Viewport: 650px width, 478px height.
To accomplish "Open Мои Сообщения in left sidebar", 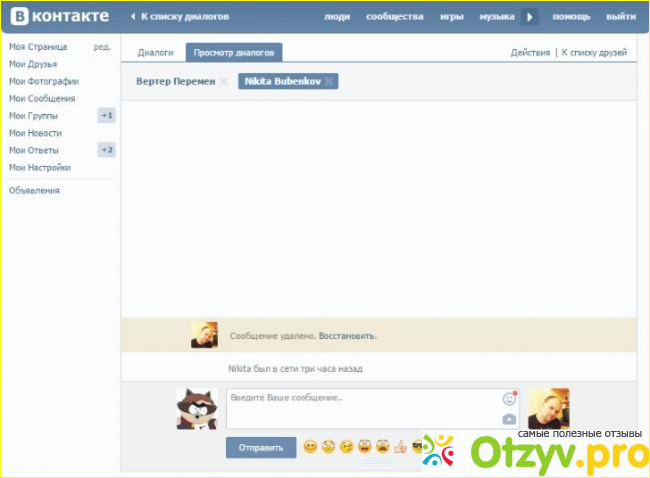I will tap(43, 98).
